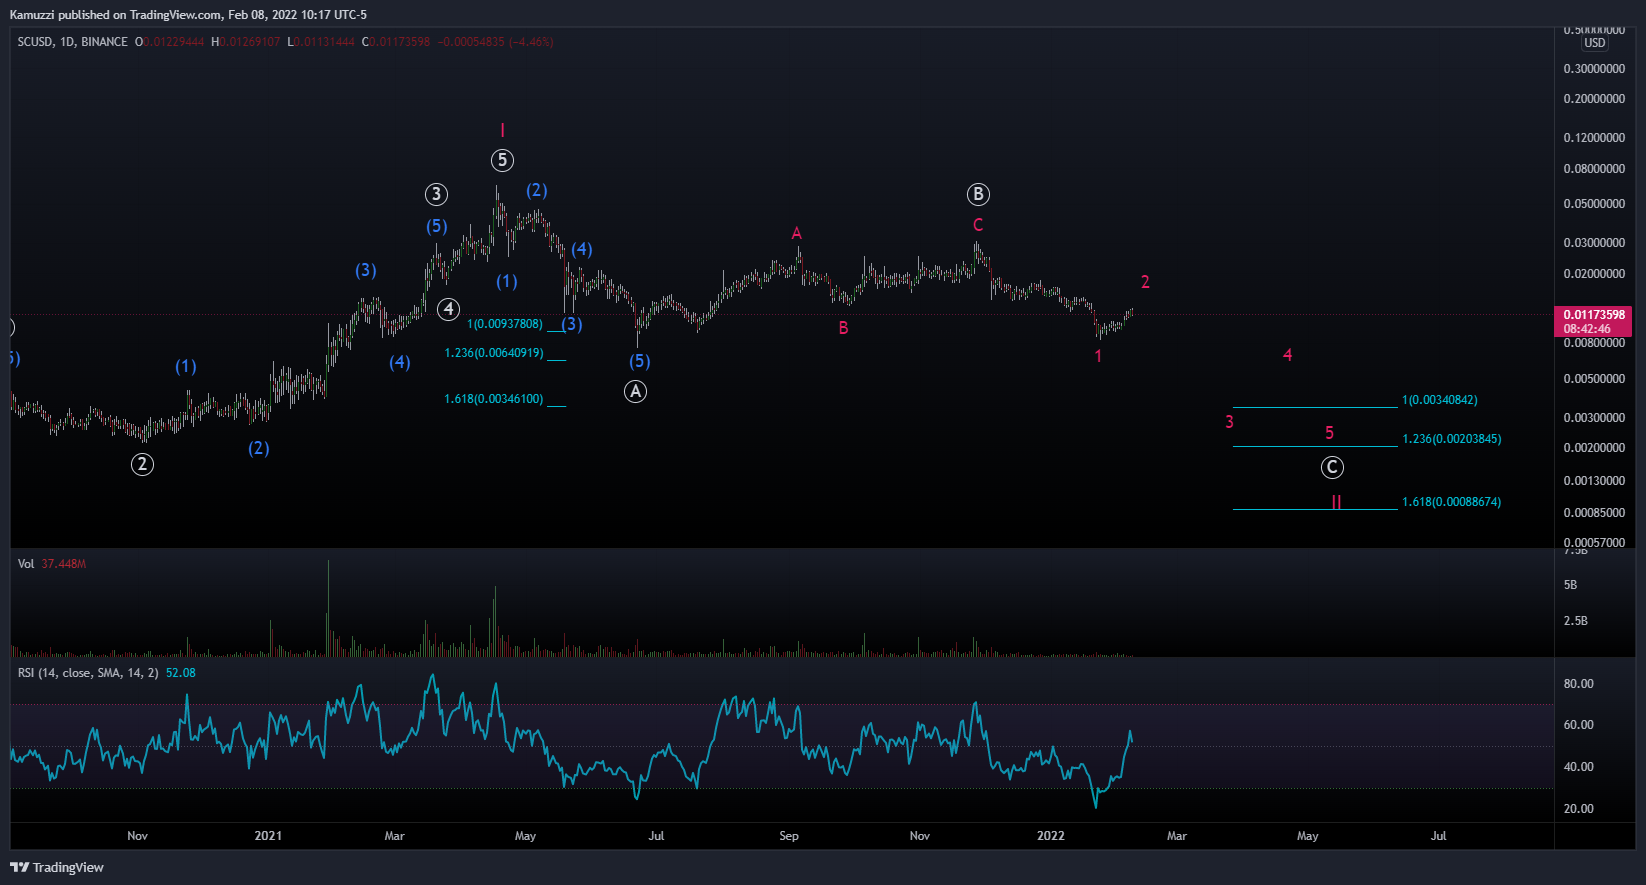Image resolution: width=1646 pixels, height=885 pixels.
Task: Click Fibonacci level 1.236(0.00640919)
Action: (494, 353)
